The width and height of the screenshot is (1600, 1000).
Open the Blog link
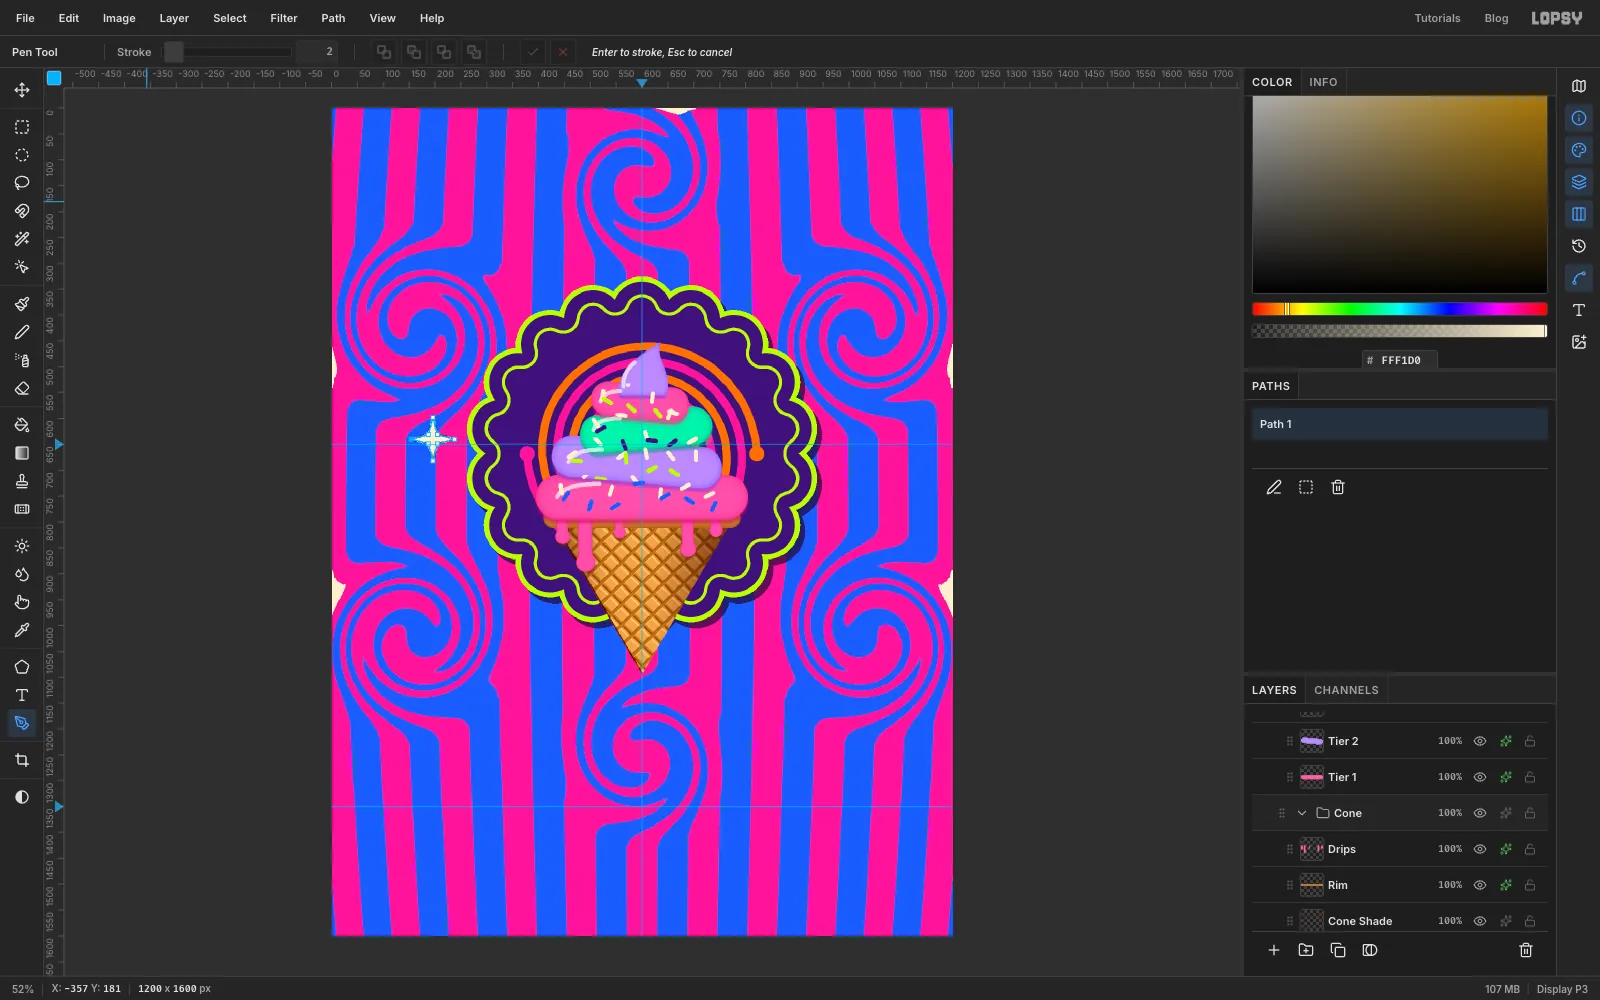pyautogui.click(x=1496, y=18)
